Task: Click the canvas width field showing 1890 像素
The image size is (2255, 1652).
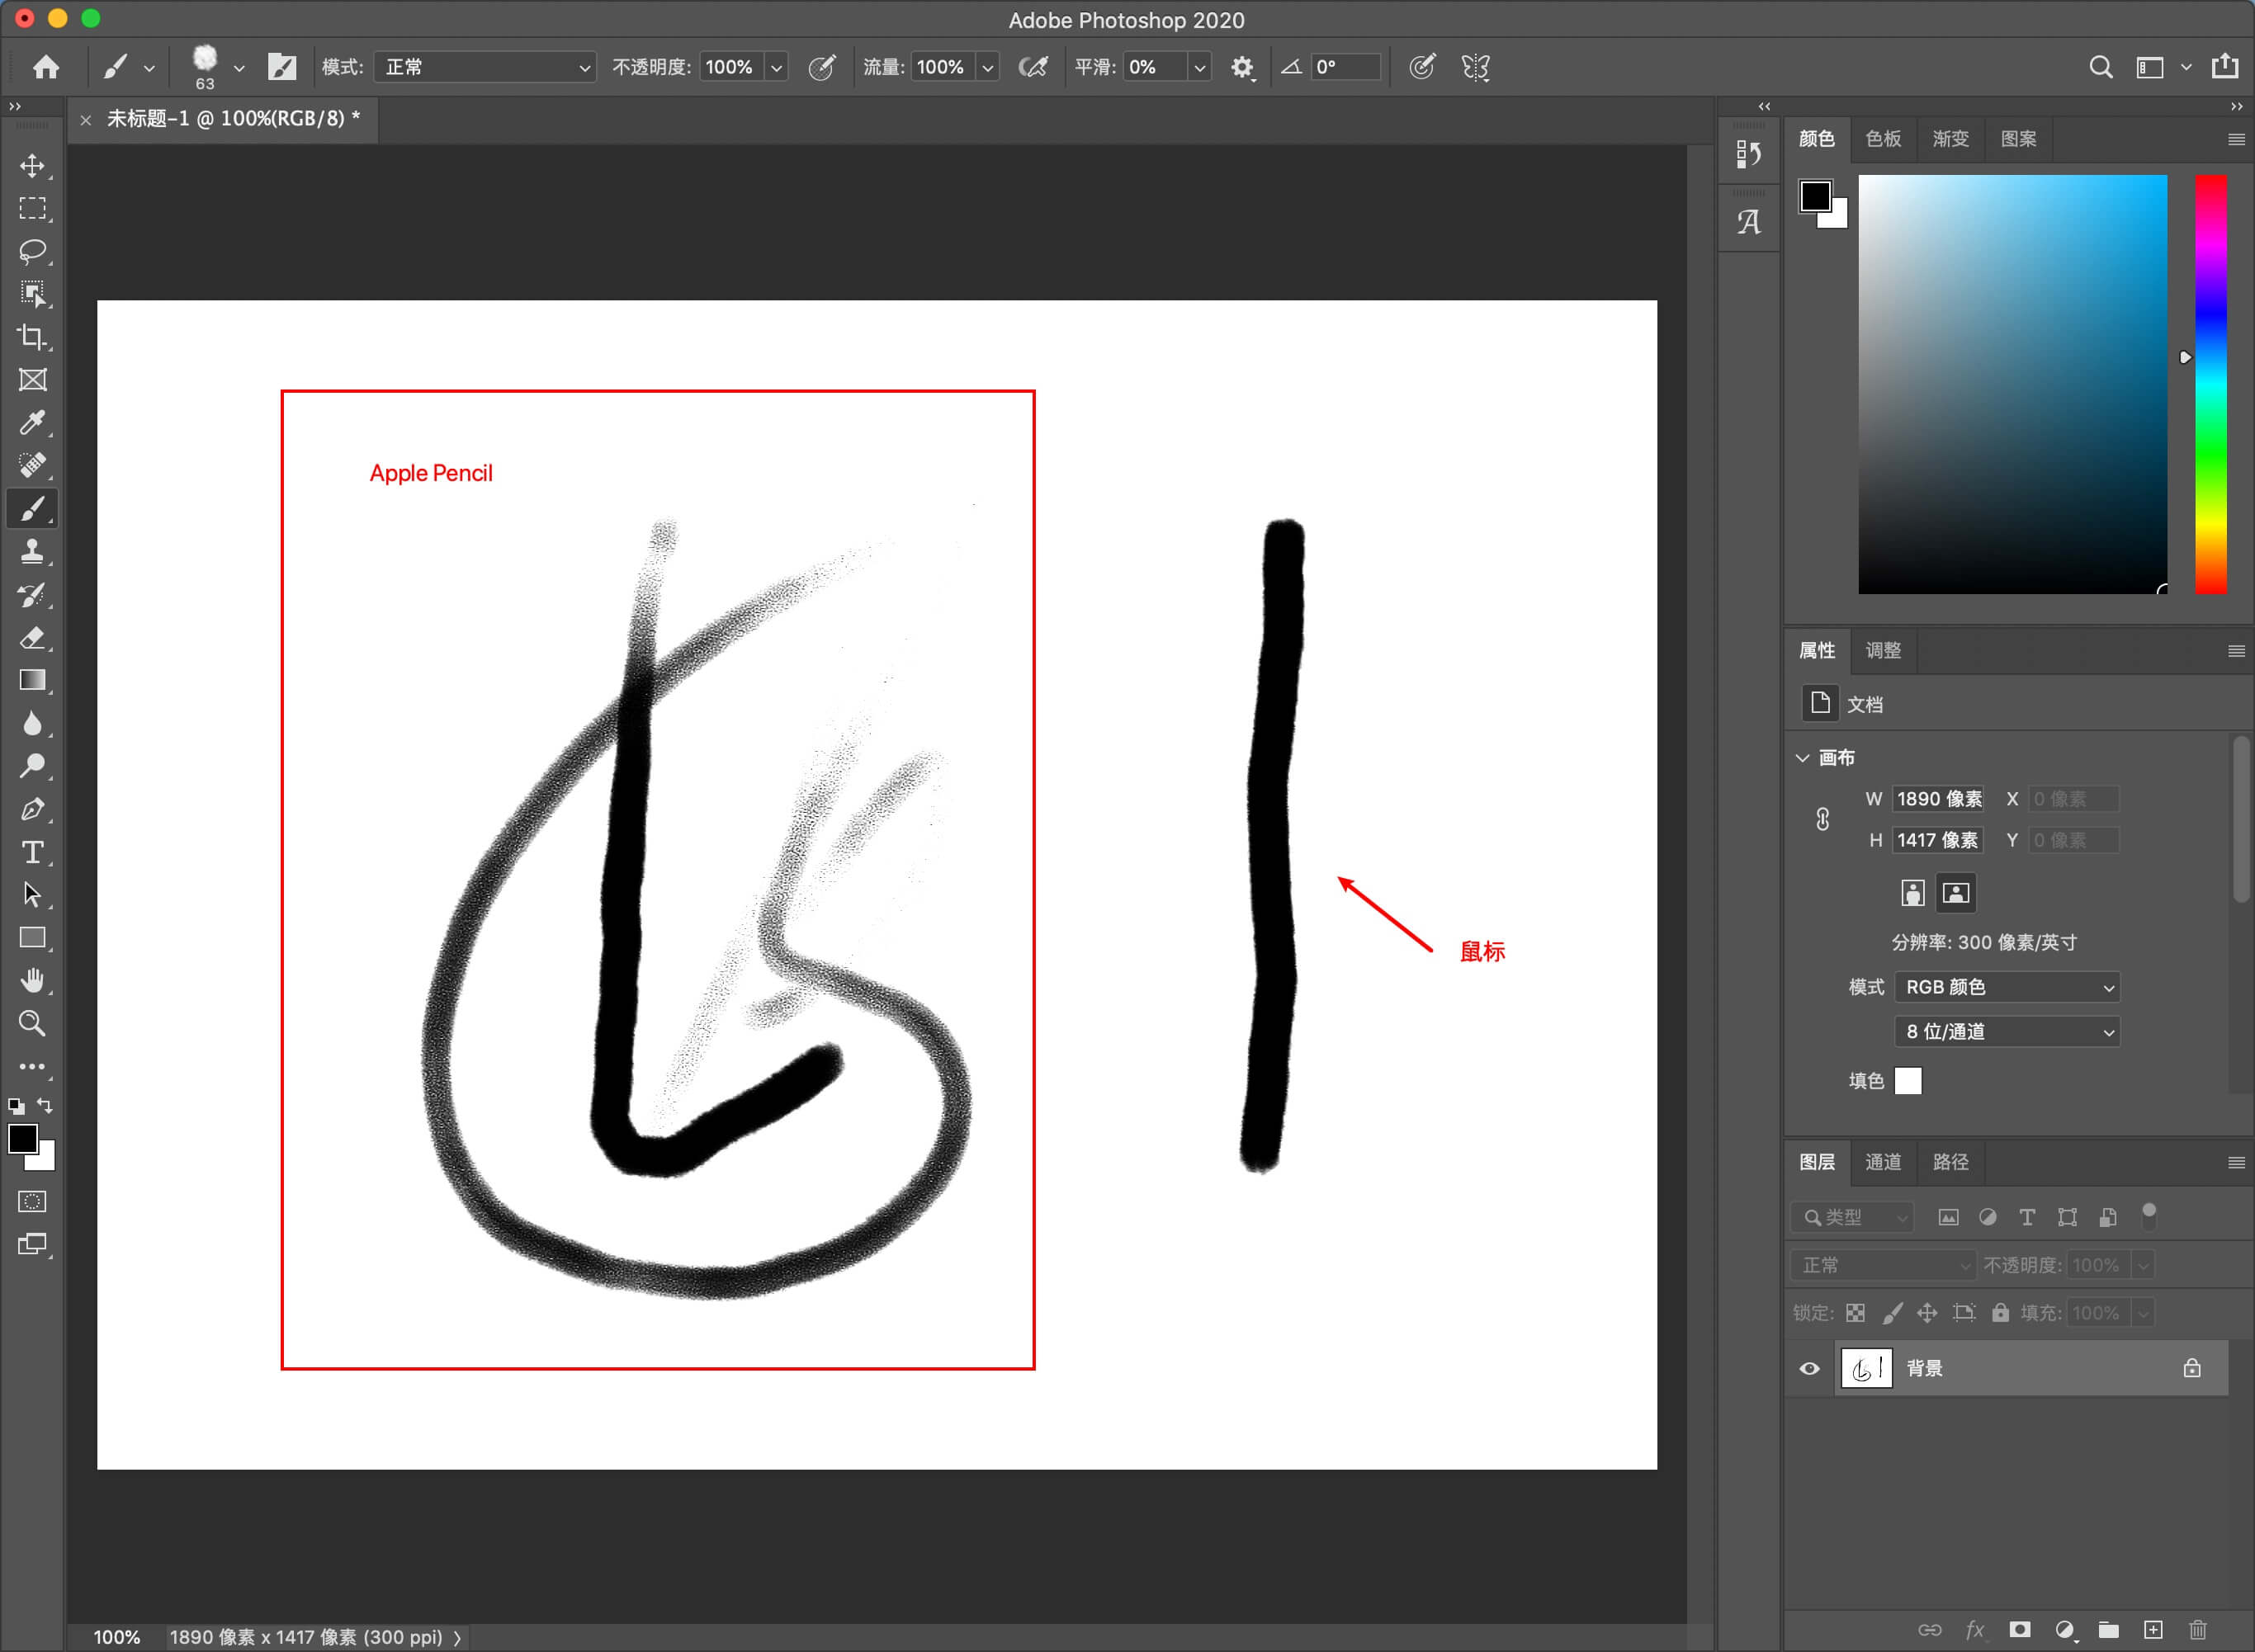Action: tap(1938, 799)
